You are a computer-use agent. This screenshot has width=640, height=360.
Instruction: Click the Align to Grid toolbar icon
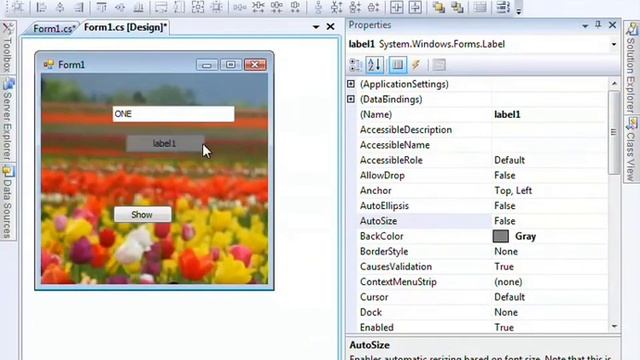pos(18,7)
